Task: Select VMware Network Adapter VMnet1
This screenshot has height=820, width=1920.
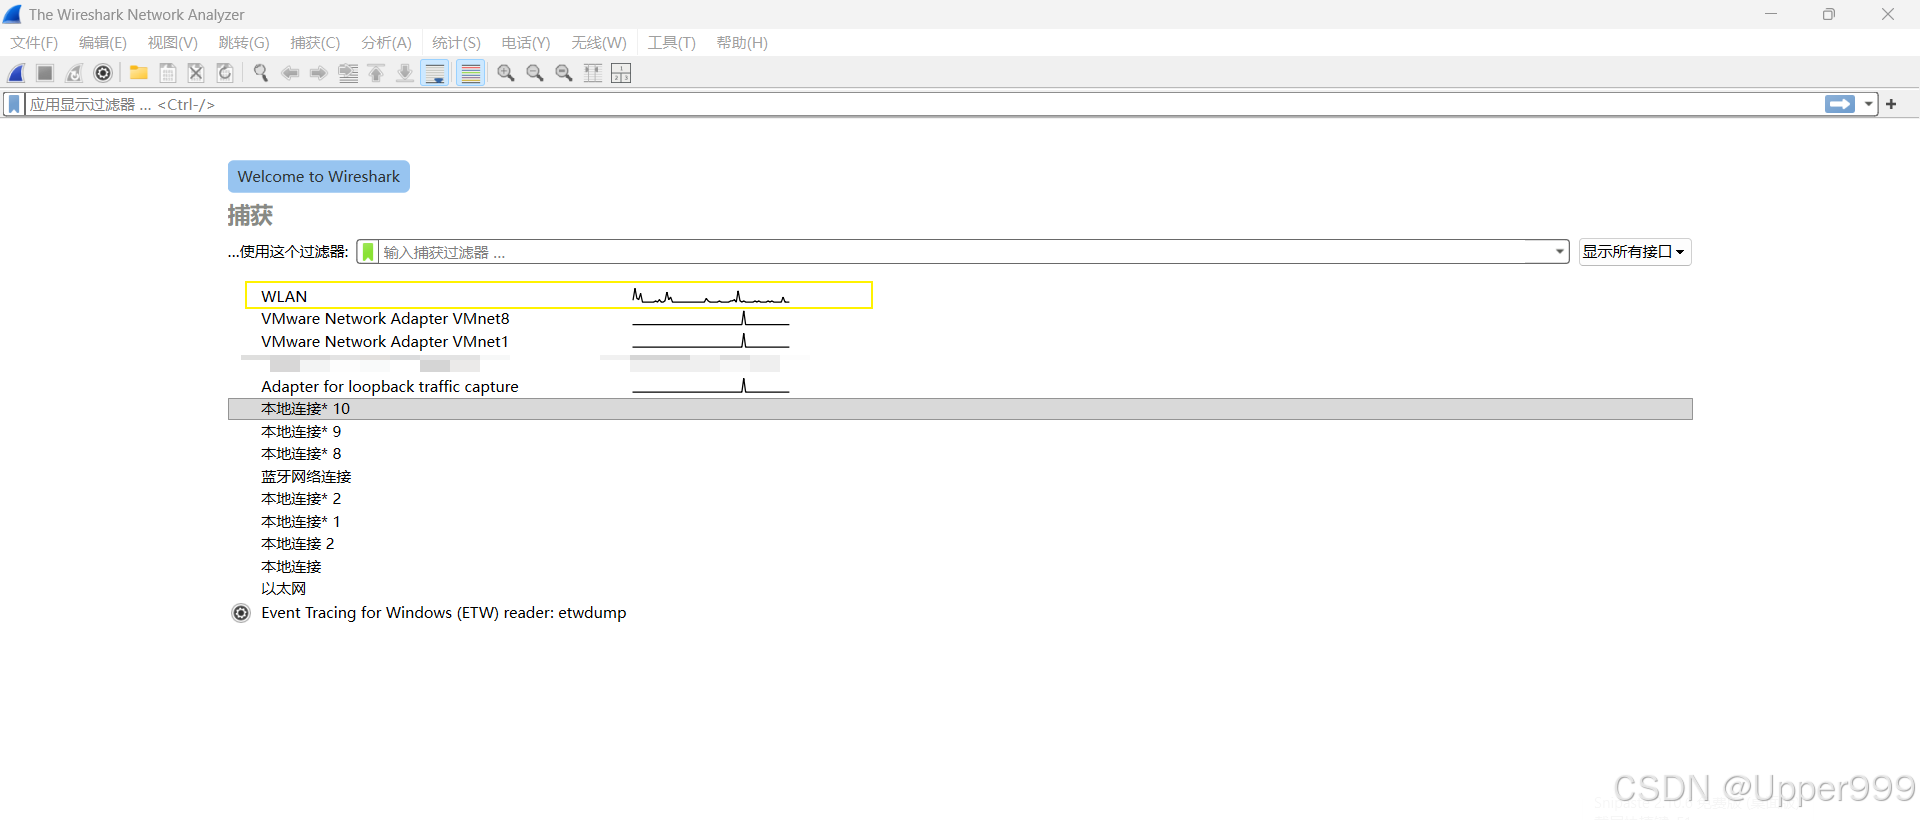Action: pos(385,342)
